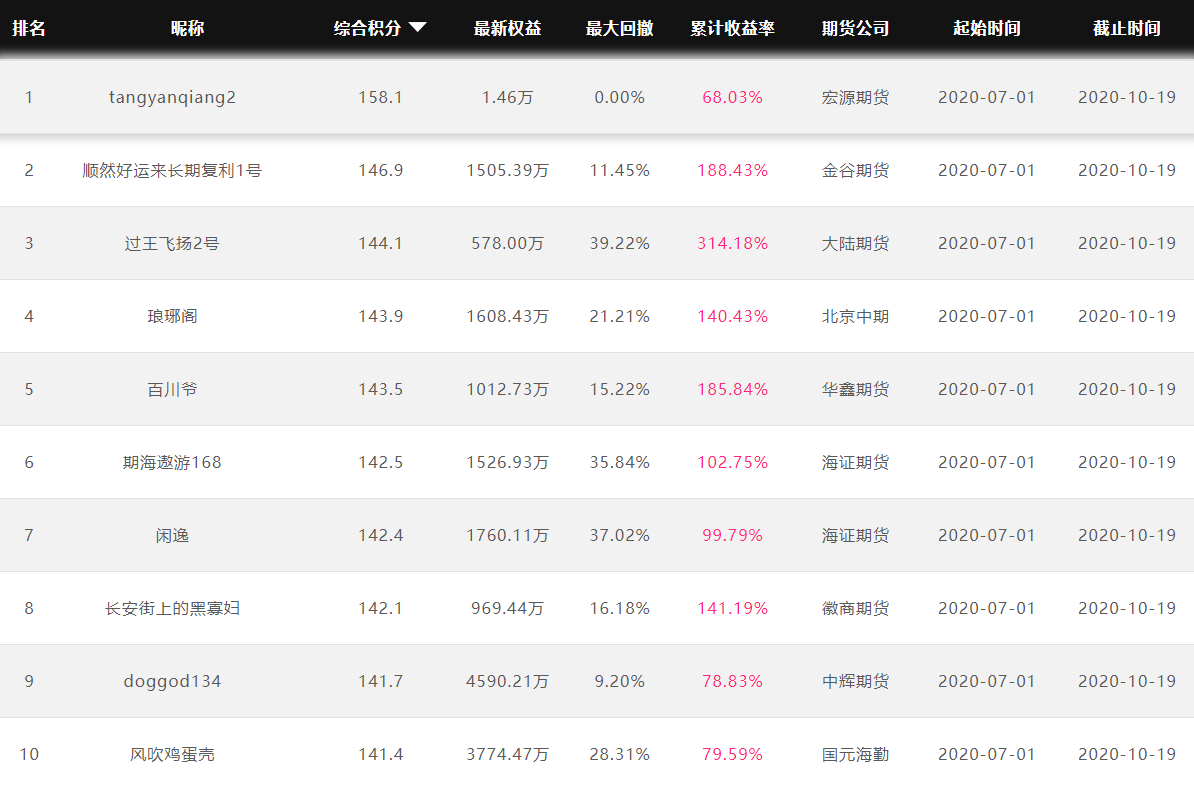
Task: Select score value 144.1
Action: pos(381,244)
